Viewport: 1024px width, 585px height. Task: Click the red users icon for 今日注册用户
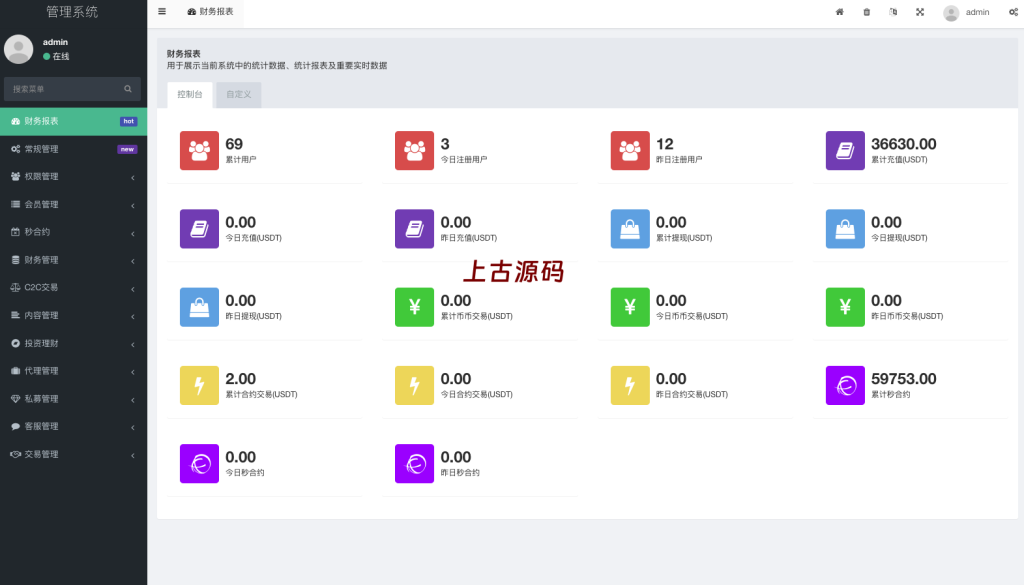(x=414, y=150)
